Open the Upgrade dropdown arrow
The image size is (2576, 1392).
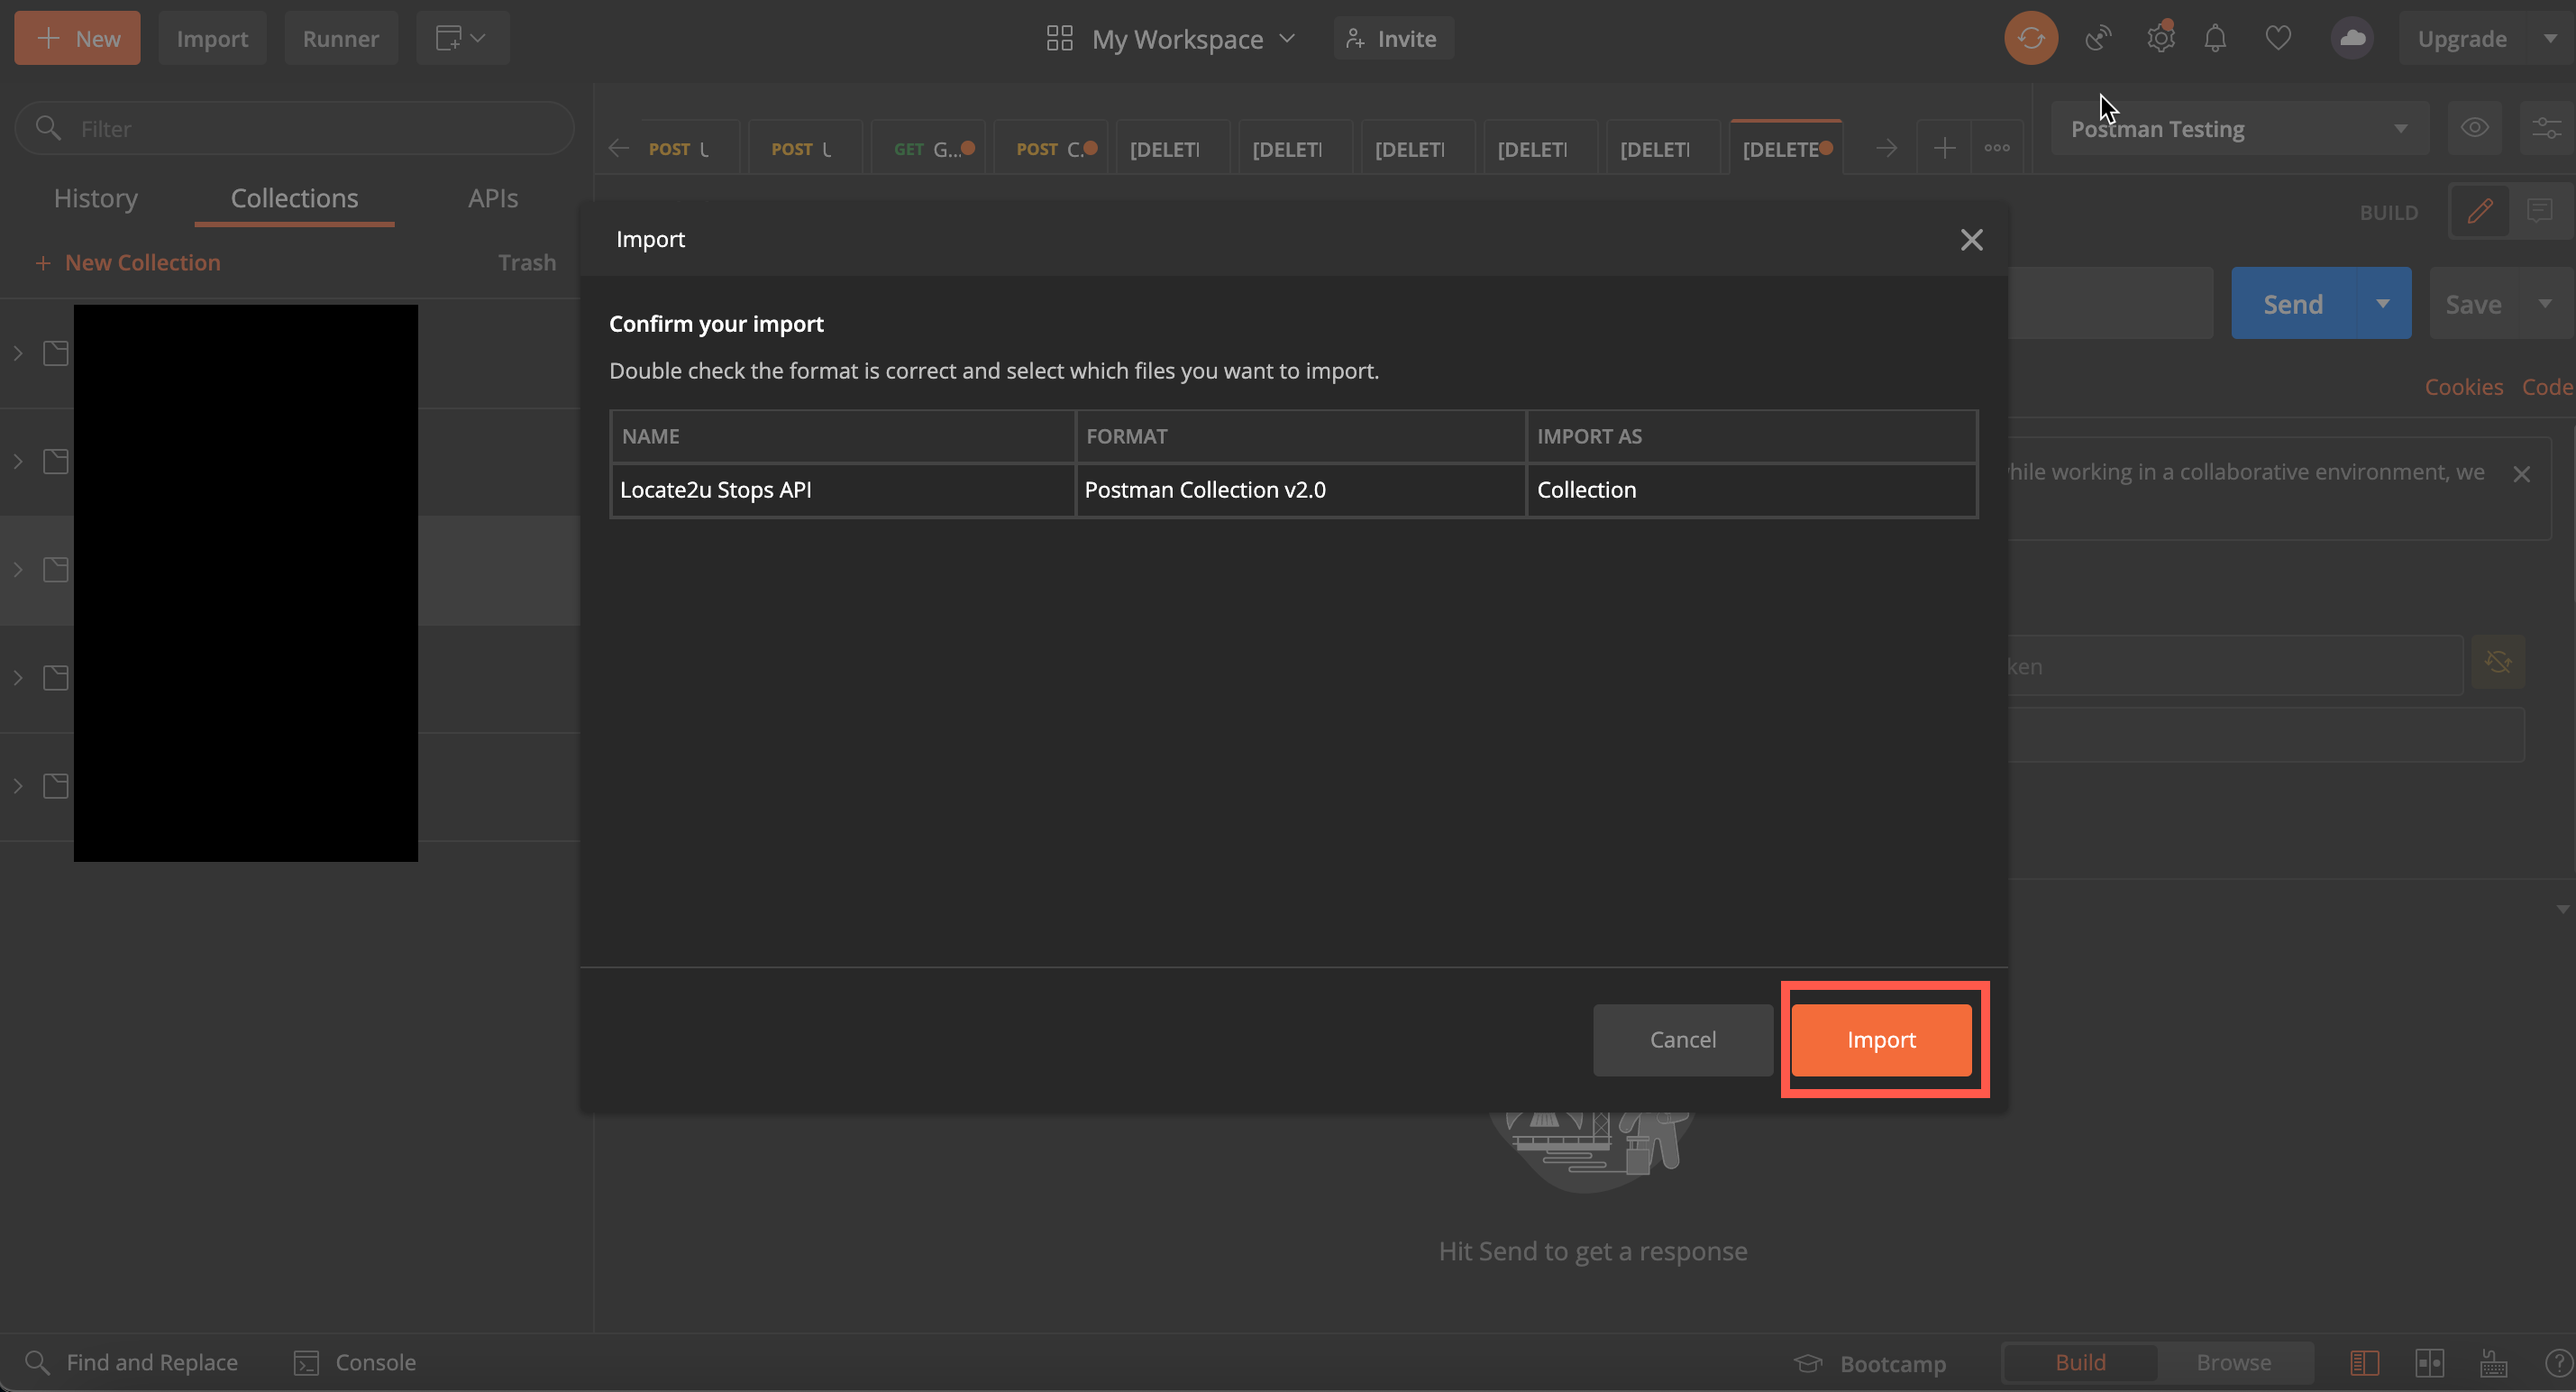pos(2549,38)
